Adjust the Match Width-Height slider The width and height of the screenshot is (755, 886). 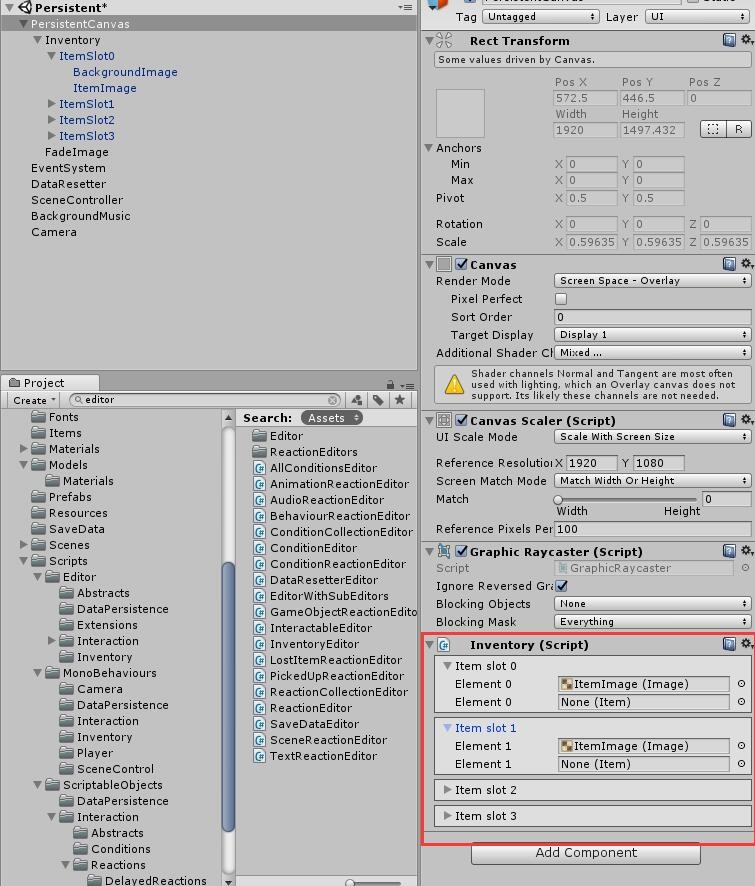pos(558,499)
